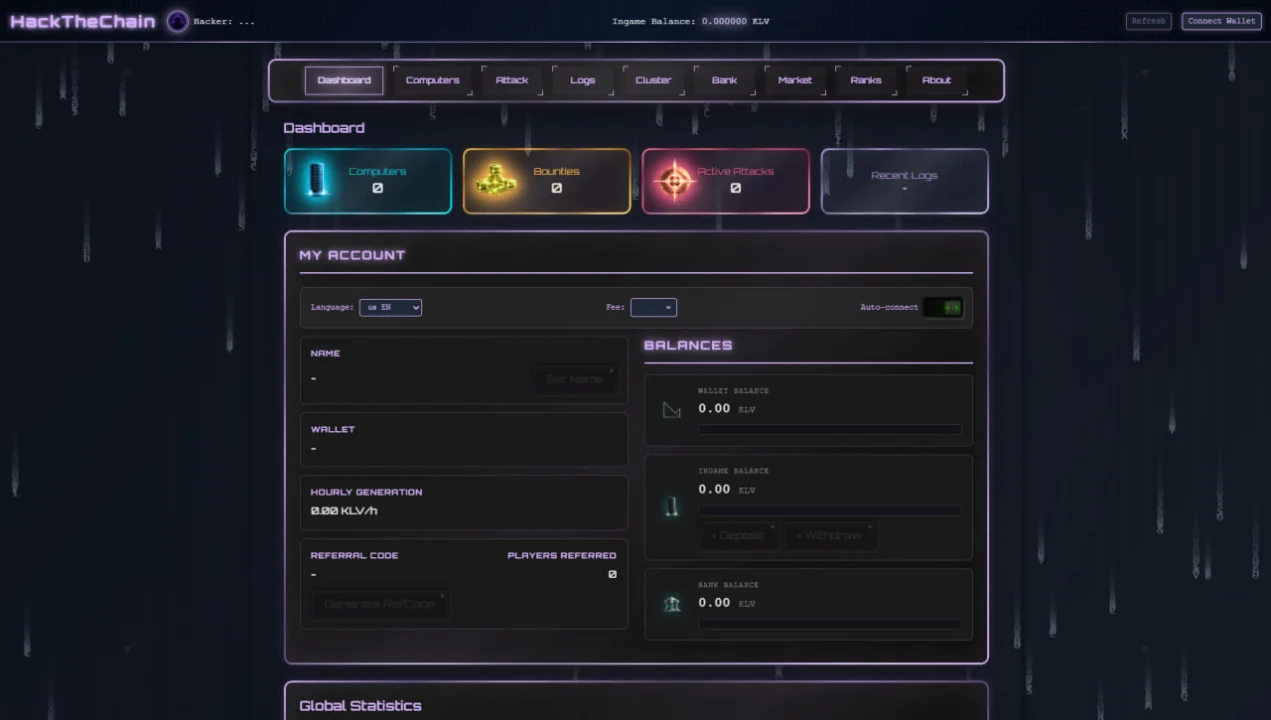1271x720 pixels.
Task: Select the Cluster tab
Action: [x=653, y=80]
